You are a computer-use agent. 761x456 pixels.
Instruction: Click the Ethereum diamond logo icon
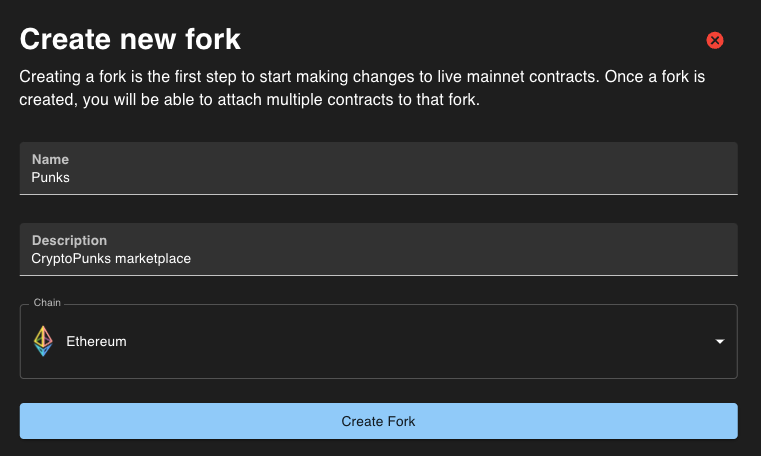click(43, 341)
